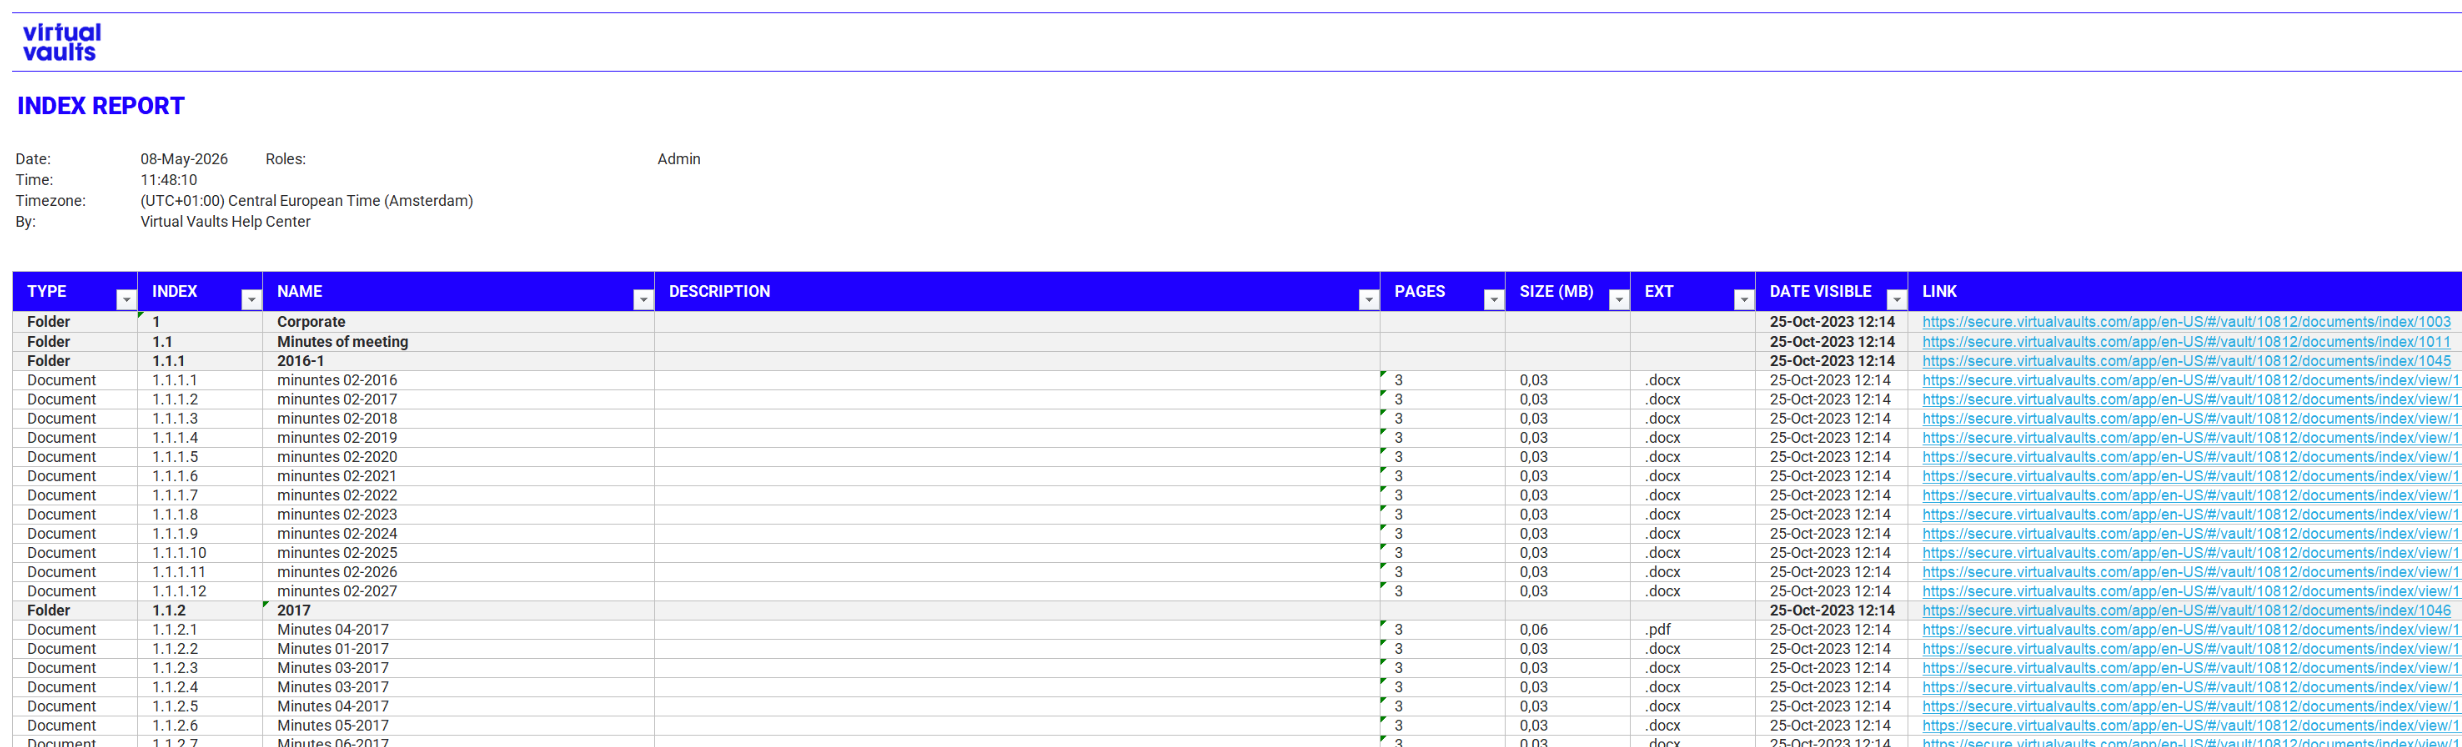The width and height of the screenshot is (2462, 747).
Task: Select the Minutes of meeting name cell
Action: tap(458, 342)
